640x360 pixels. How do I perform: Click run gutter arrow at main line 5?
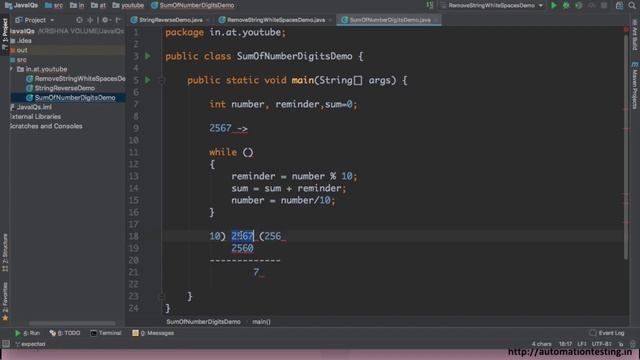148,80
